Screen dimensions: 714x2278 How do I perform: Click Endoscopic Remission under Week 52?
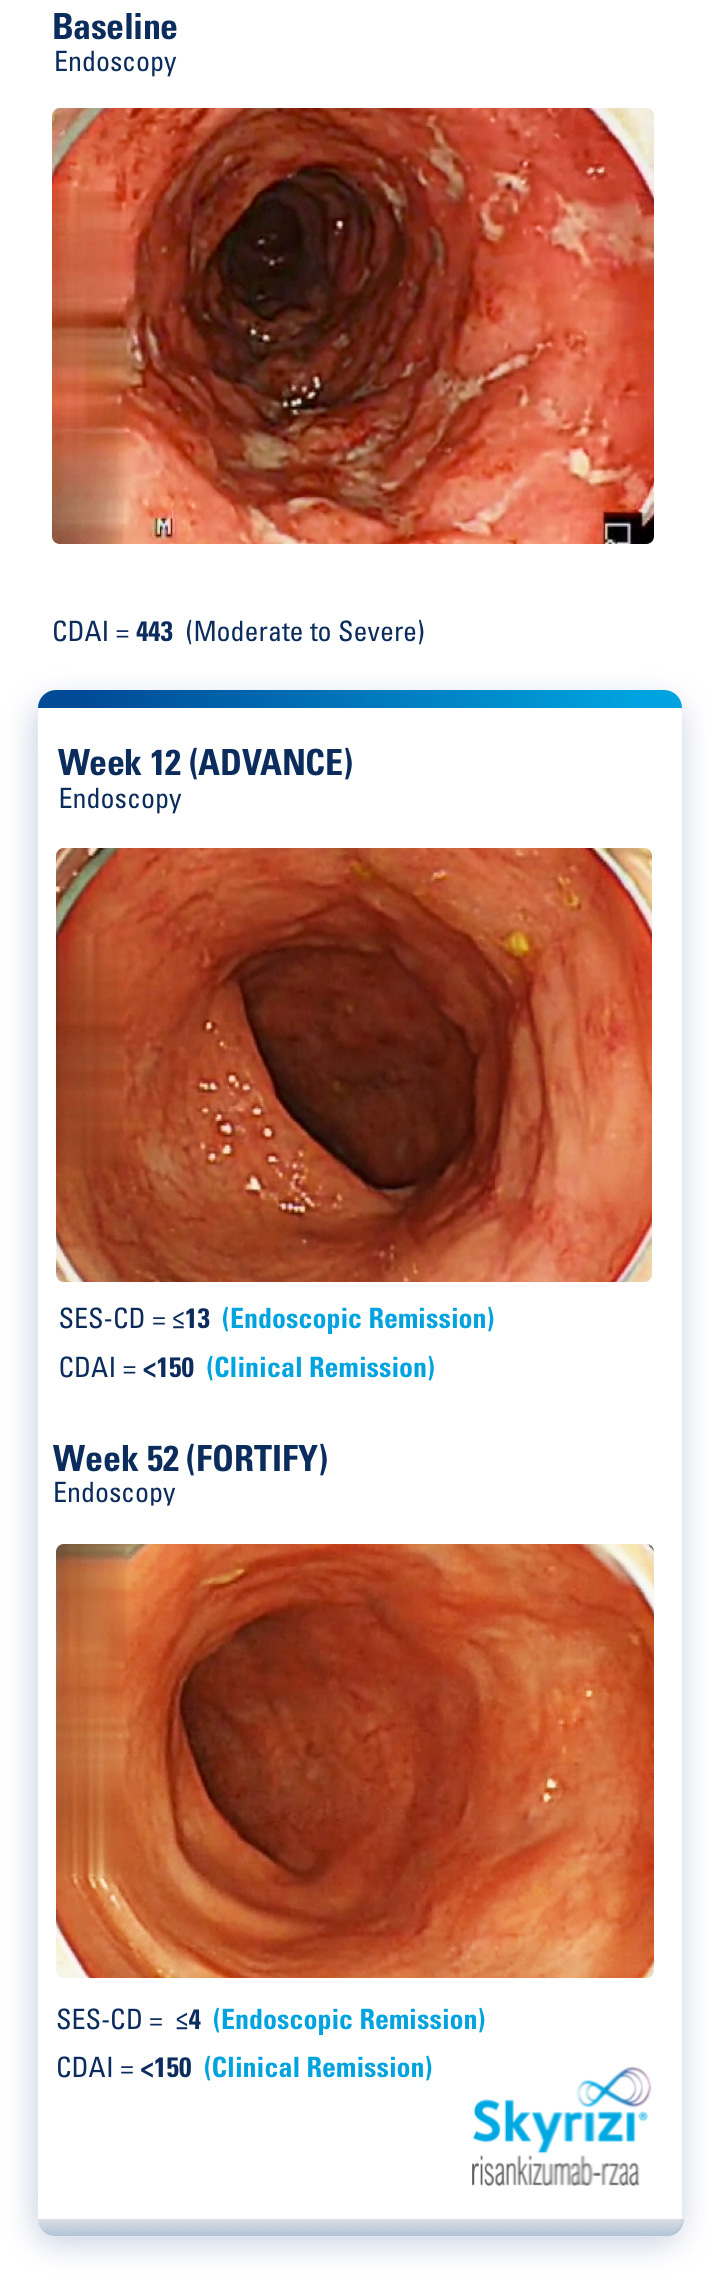coord(349,2019)
